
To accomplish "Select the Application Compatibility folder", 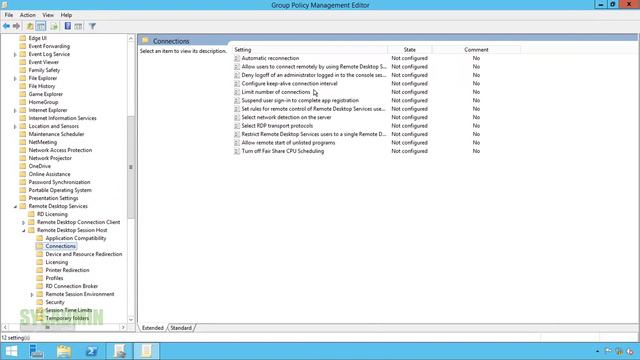I will (76, 238).
